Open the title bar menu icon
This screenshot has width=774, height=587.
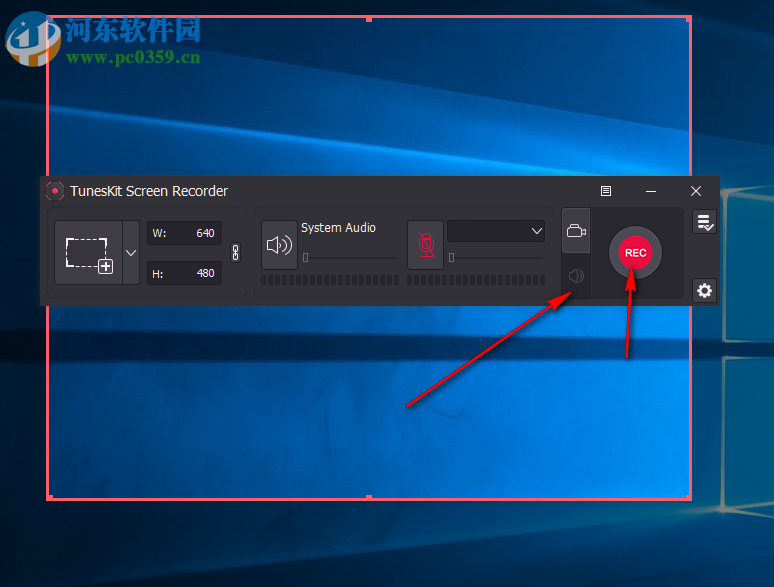606,191
